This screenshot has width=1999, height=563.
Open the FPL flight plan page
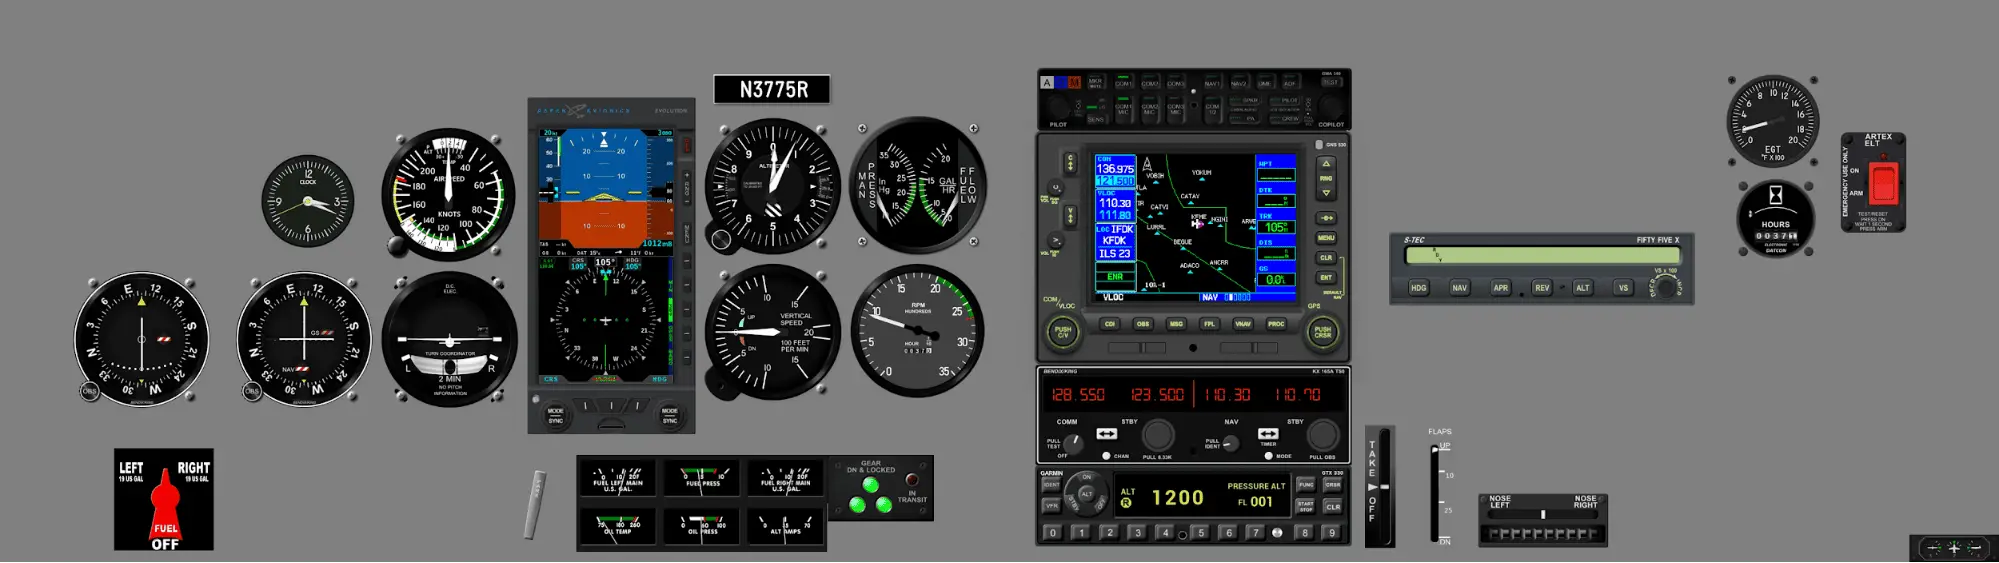click(1209, 324)
